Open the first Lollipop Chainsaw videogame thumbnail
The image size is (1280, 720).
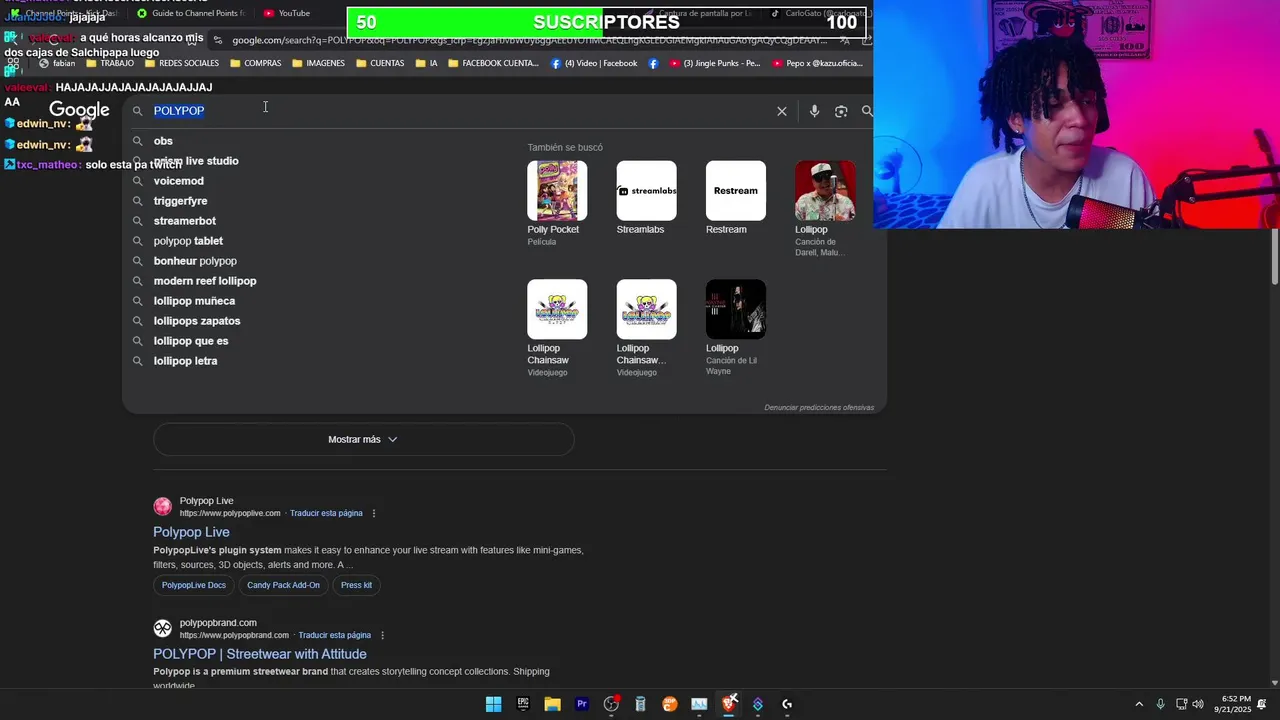pyautogui.click(x=557, y=309)
